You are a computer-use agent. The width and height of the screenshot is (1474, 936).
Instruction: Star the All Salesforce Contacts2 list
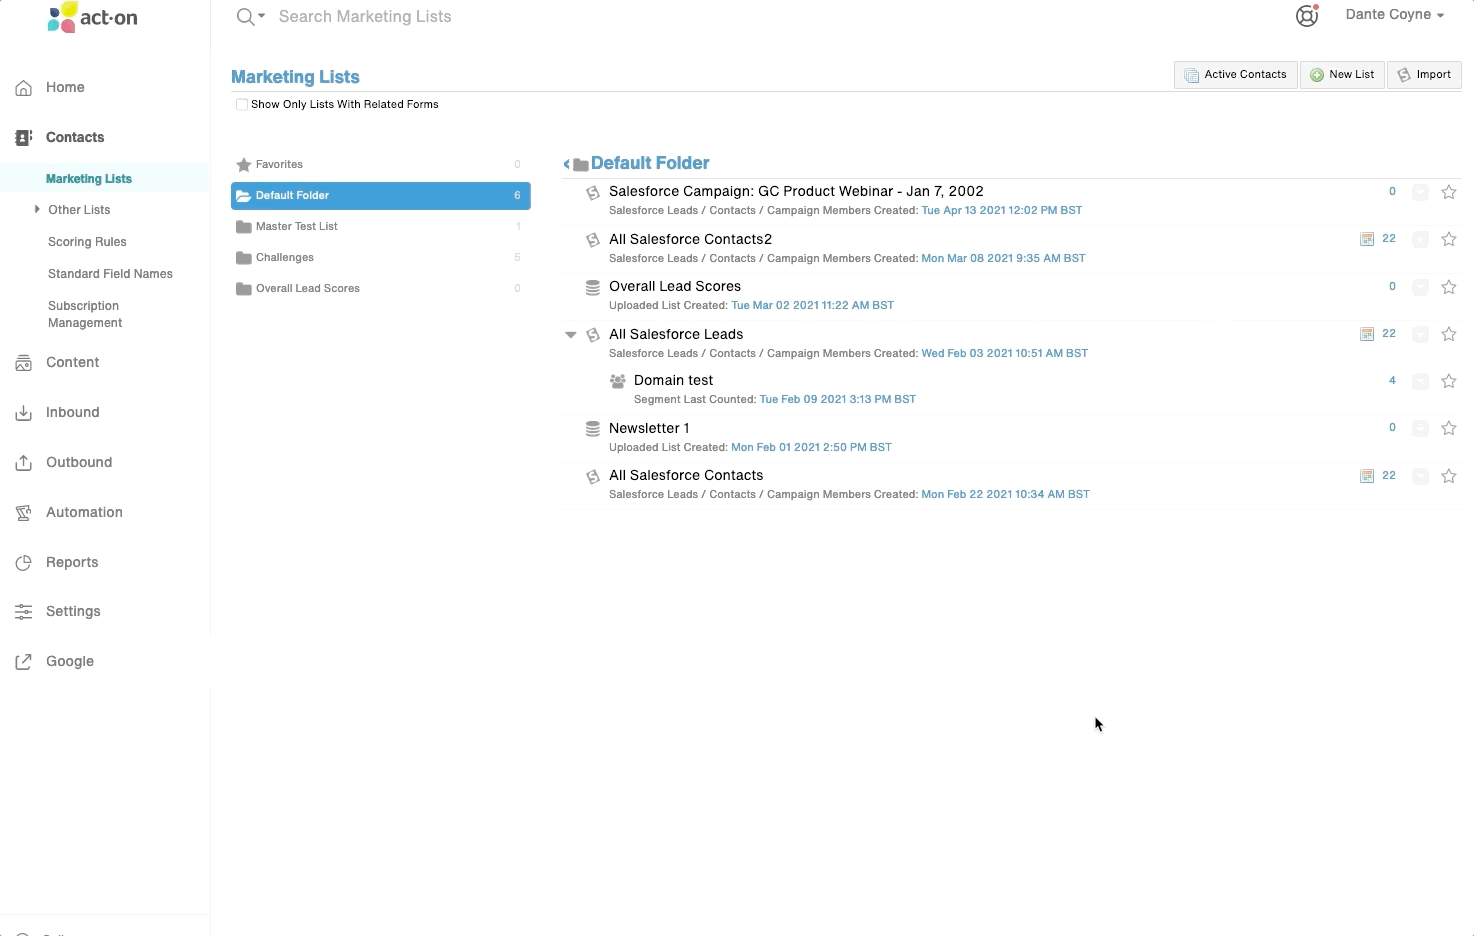click(1448, 239)
